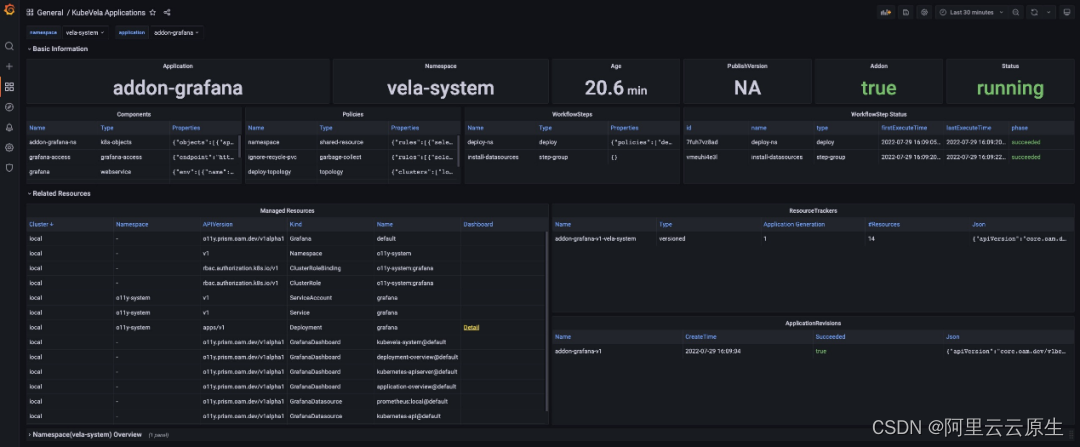The width and height of the screenshot is (1080, 447).
Task: Click the grafana-access name cell in Components
Action: [48, 157]
